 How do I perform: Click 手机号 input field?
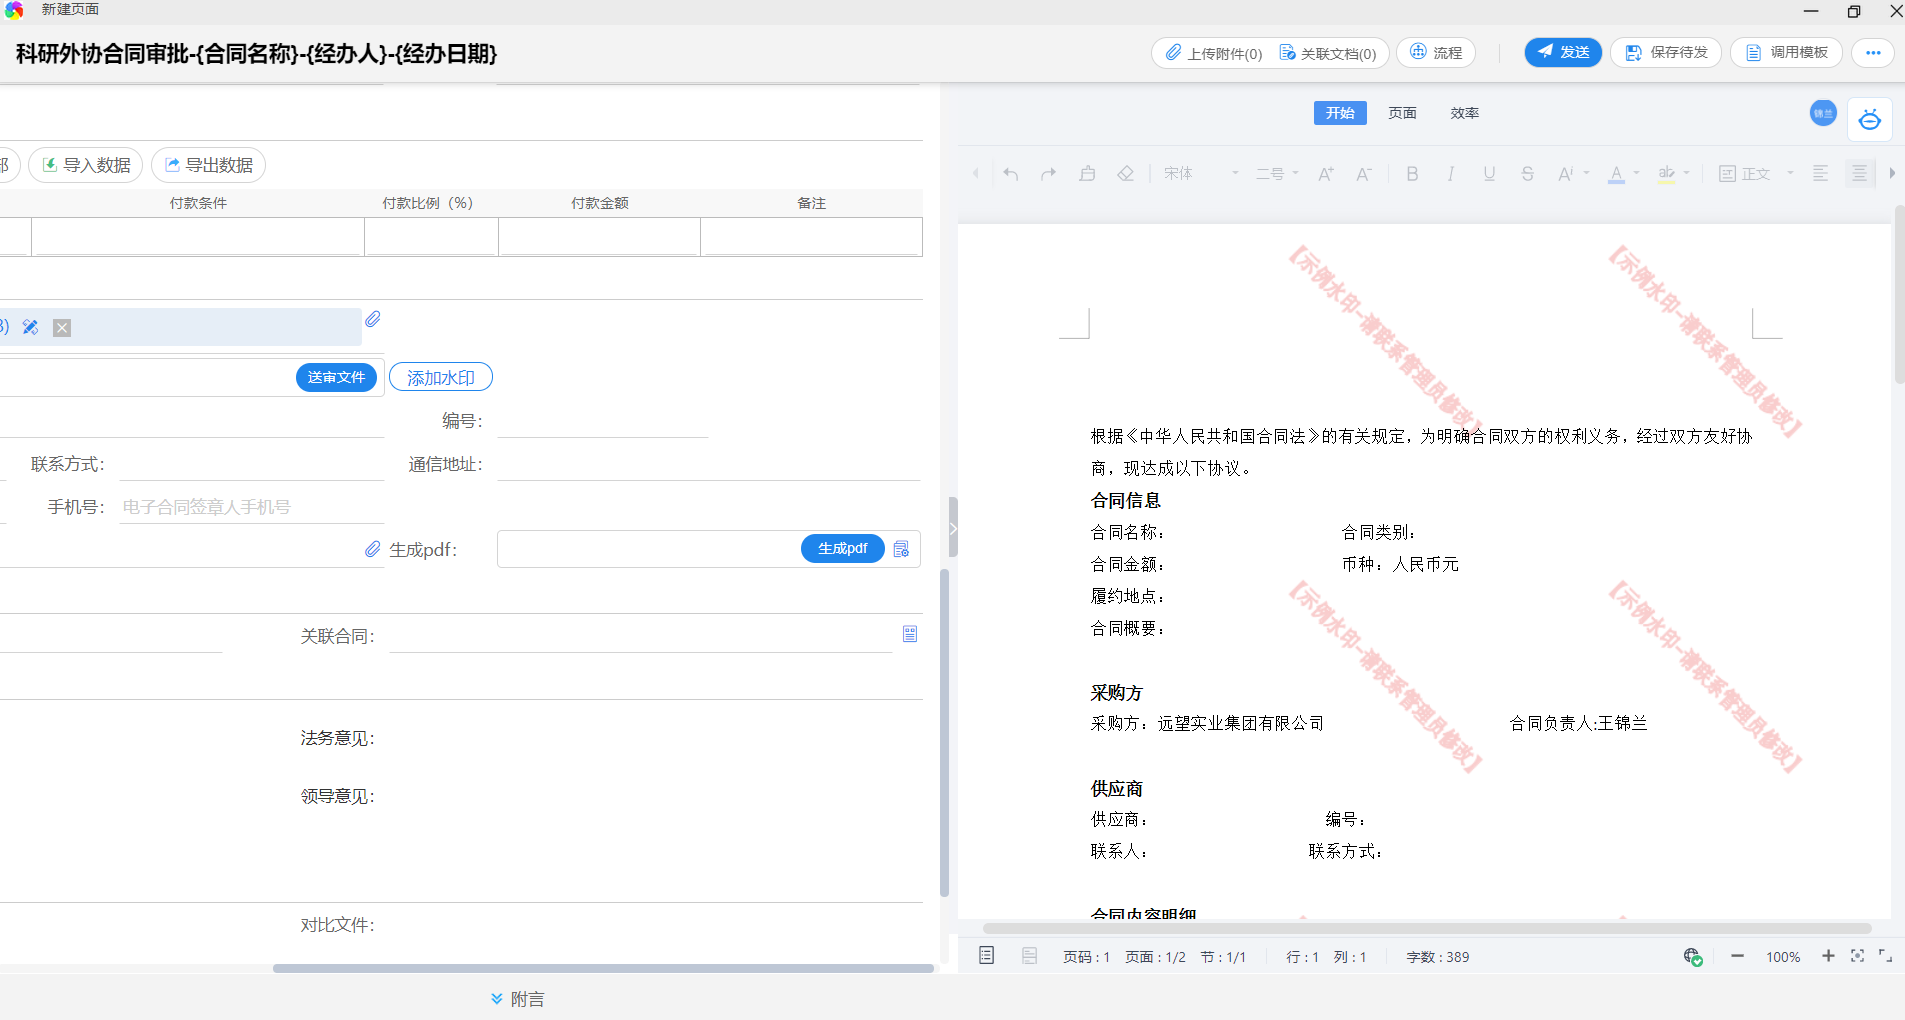(x=252, y=507)
